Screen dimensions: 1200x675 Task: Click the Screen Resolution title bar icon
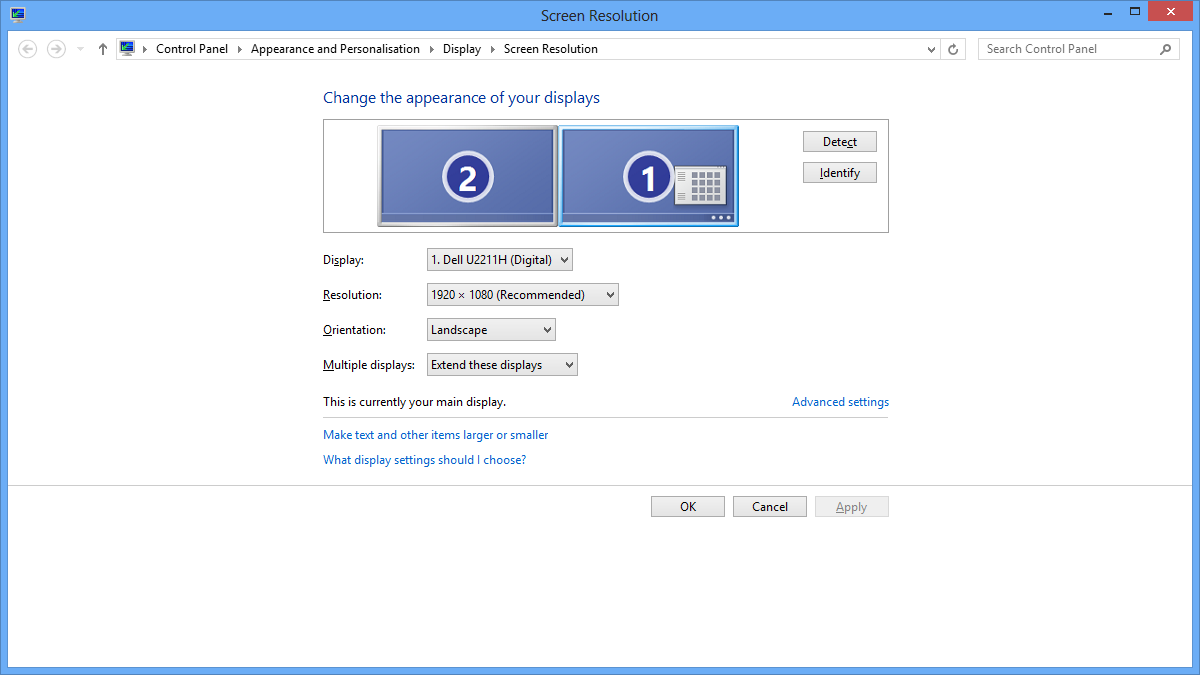[x=18, y=14]
